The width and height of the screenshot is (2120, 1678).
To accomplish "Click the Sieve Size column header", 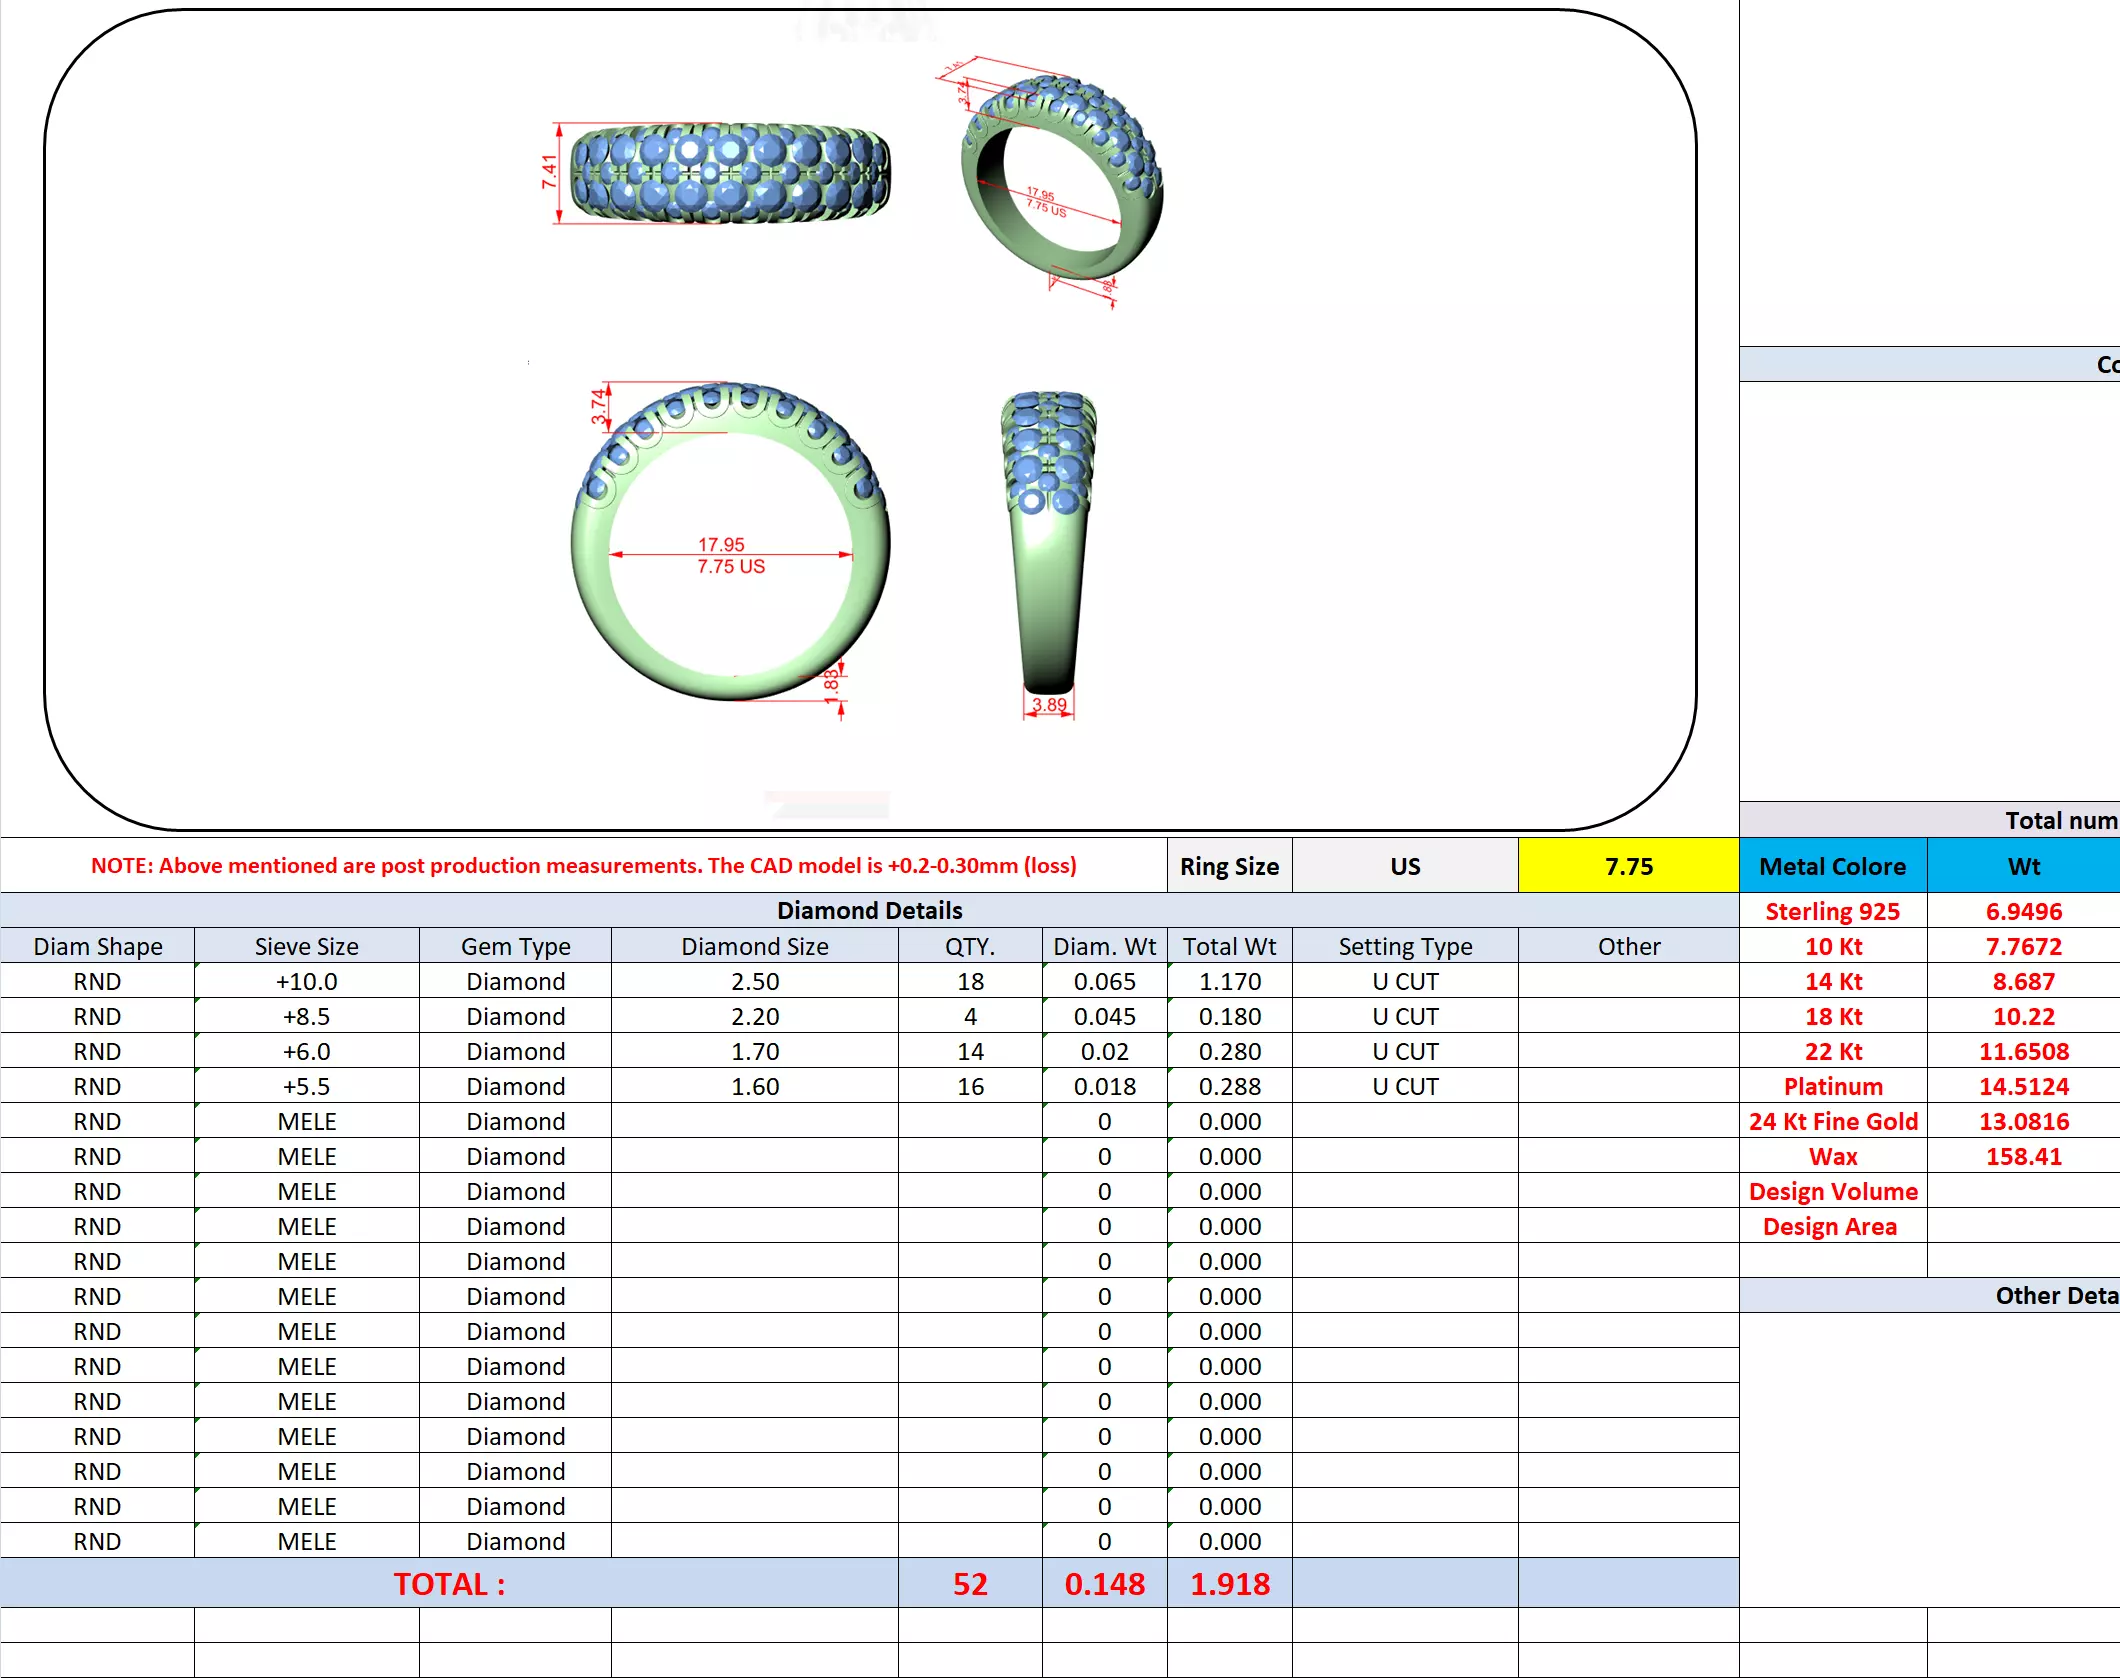I will (x=306, y=946).
